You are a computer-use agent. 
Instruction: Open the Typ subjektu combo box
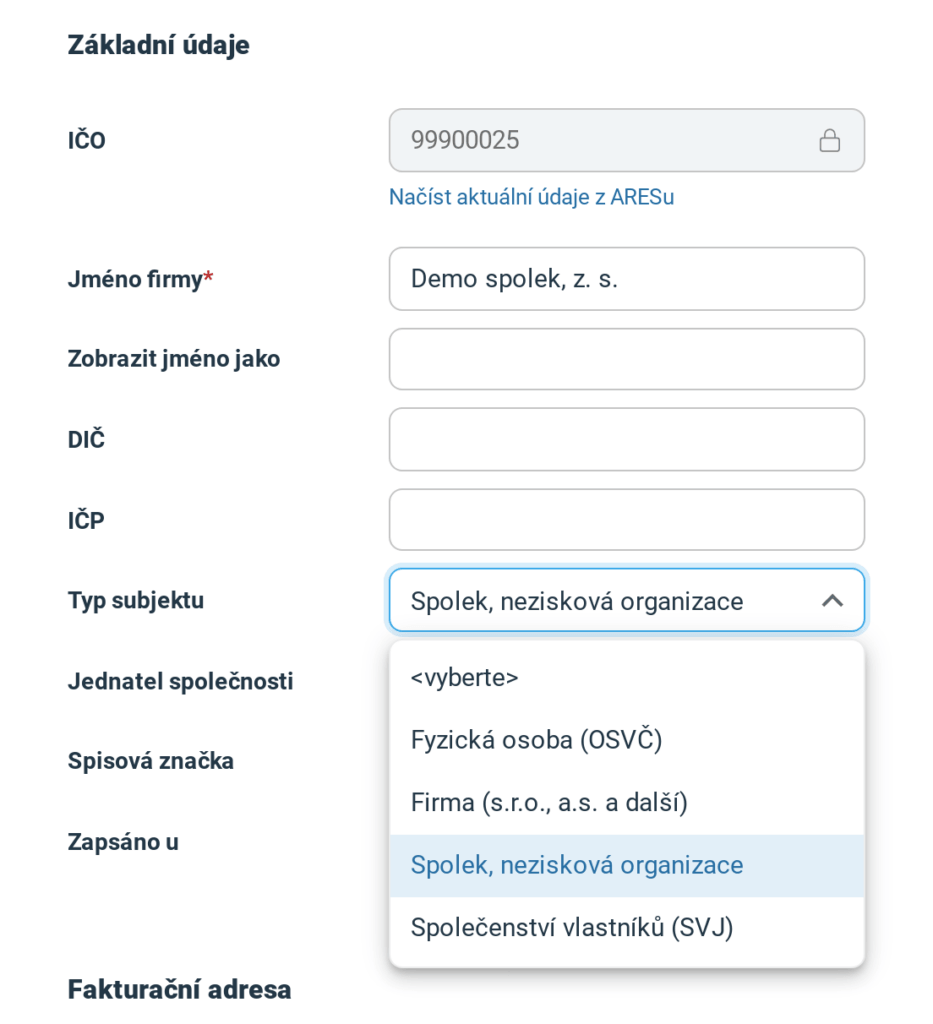point(627,600)
